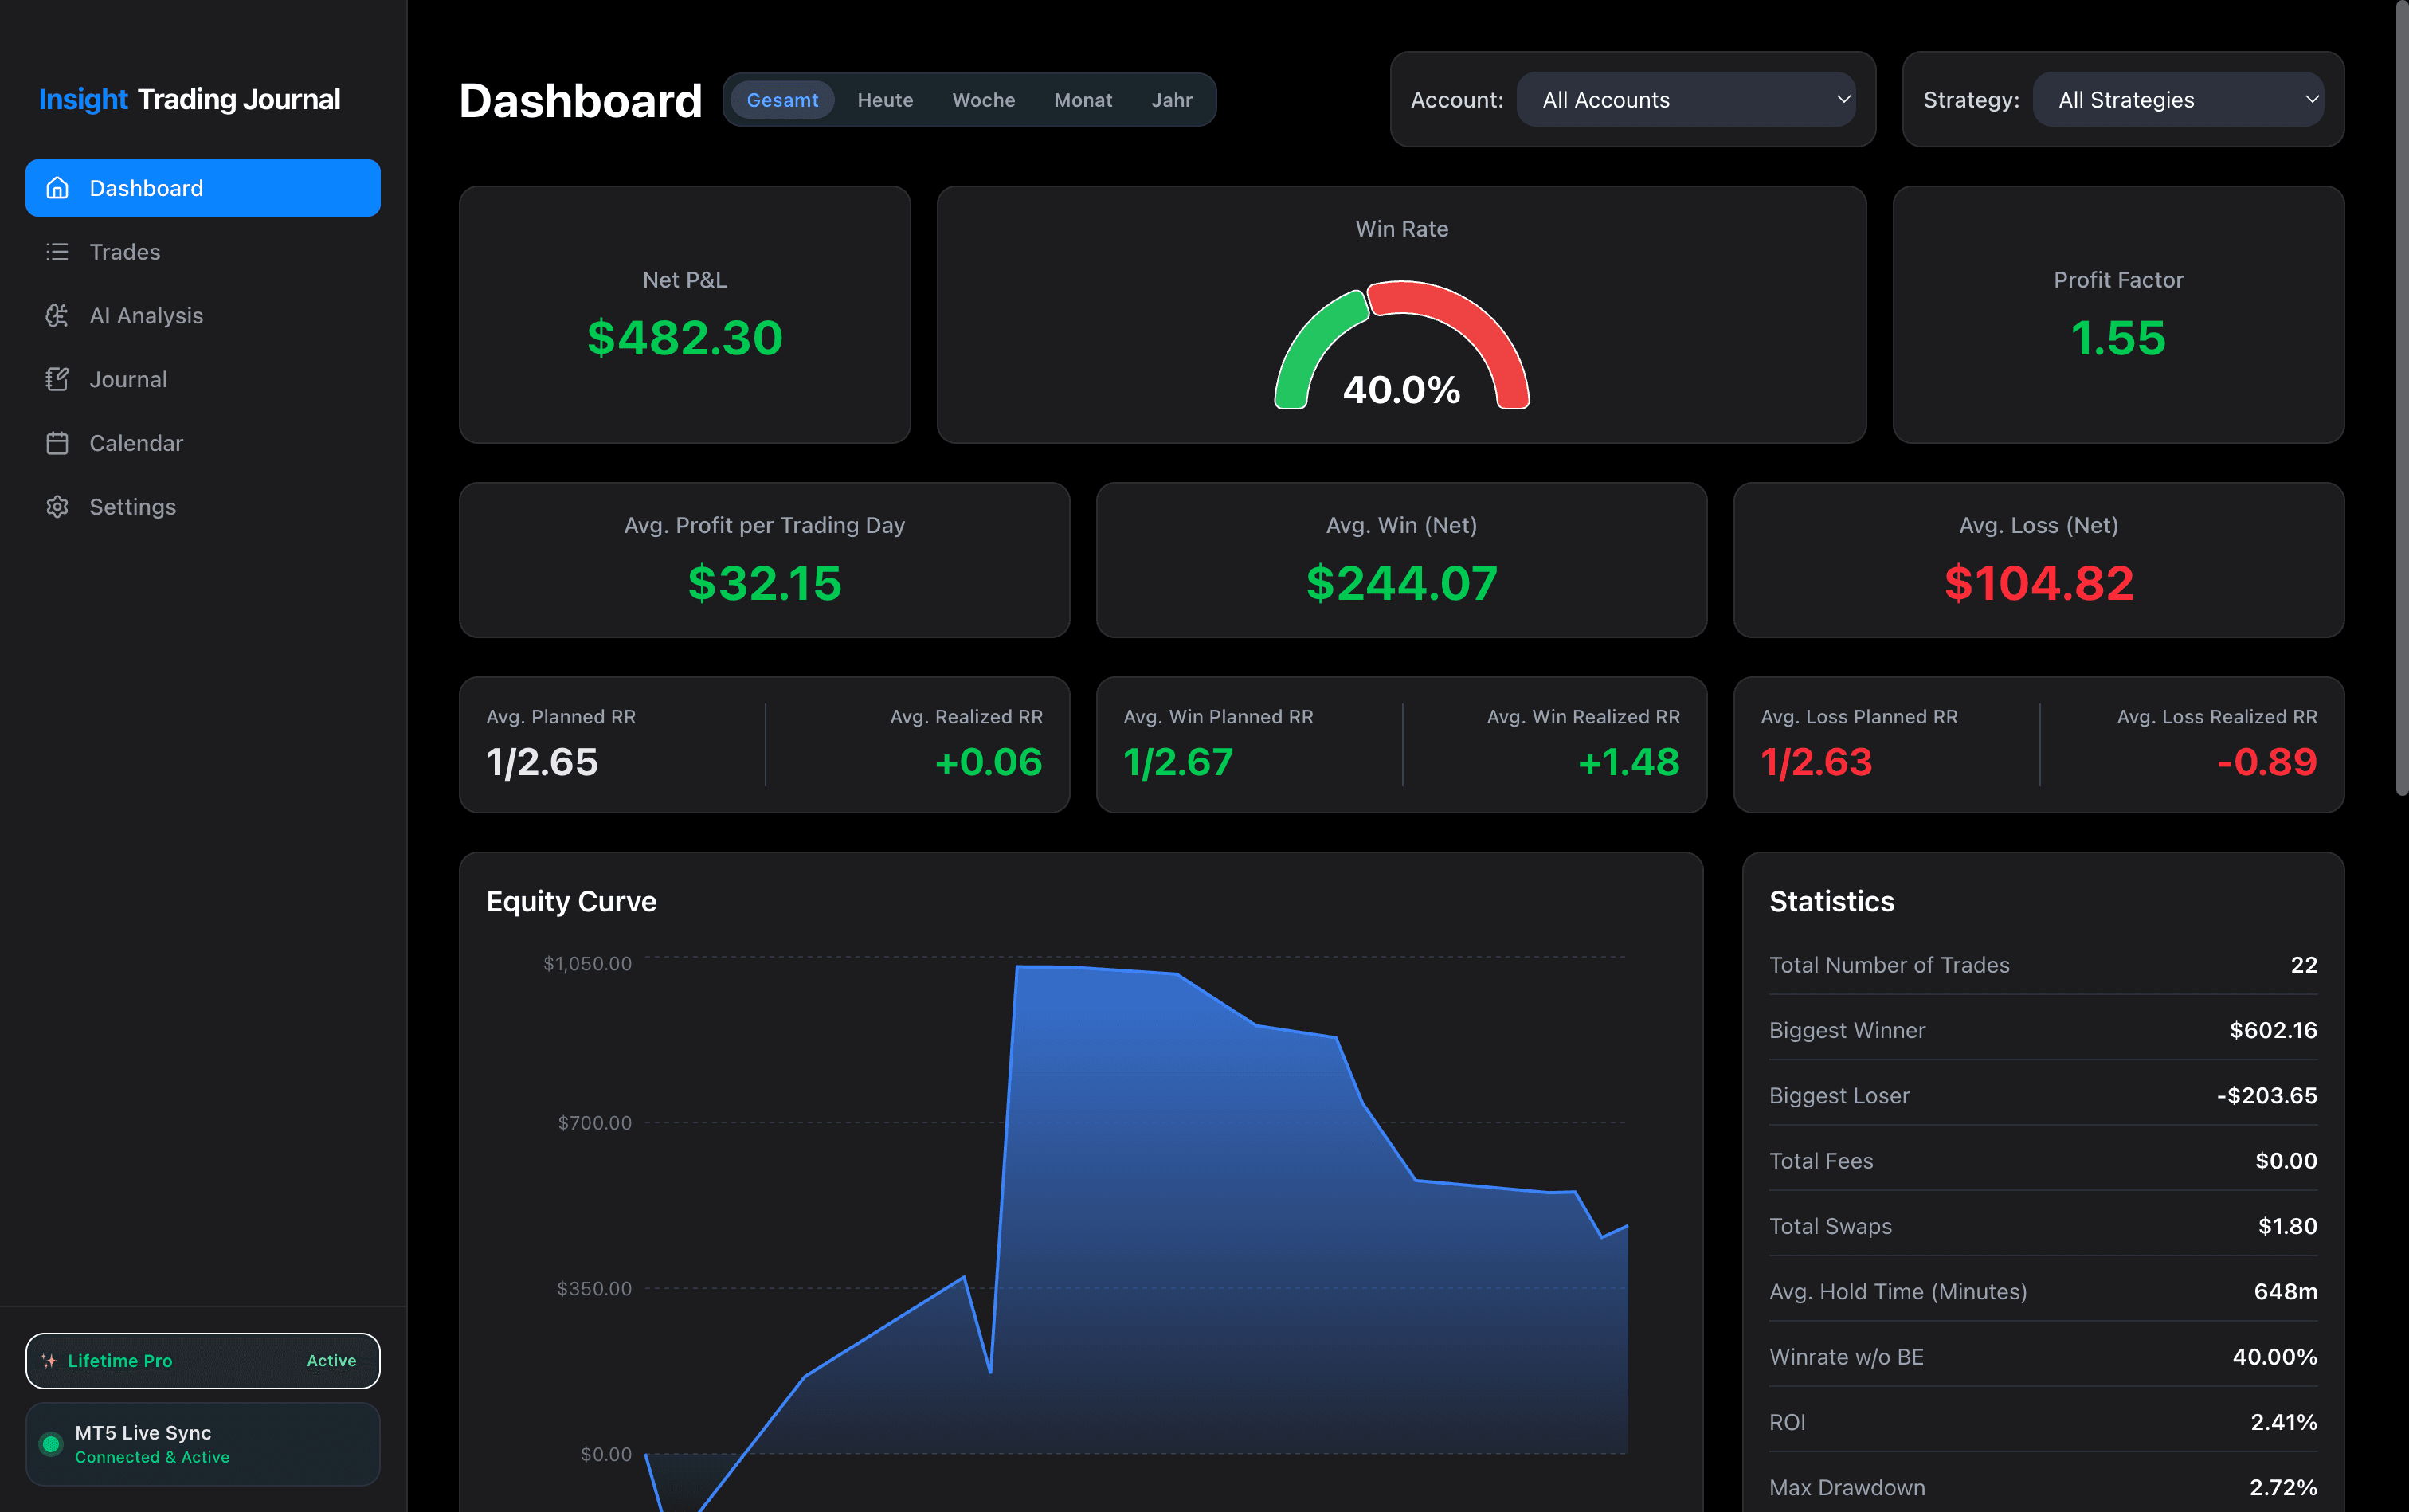Click the Settings gear icon

[x=57, y=507]
